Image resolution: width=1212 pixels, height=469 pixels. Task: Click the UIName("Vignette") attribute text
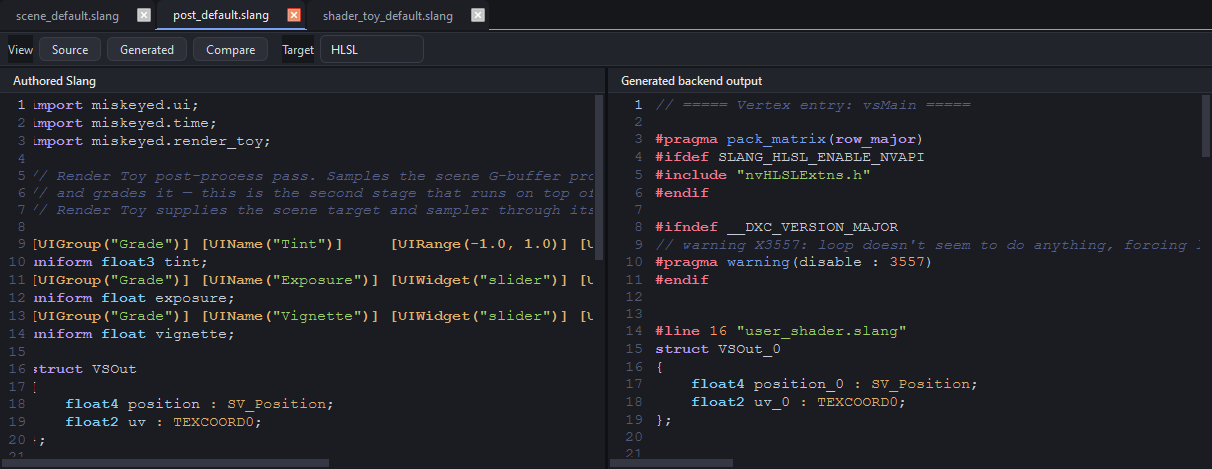290,316
